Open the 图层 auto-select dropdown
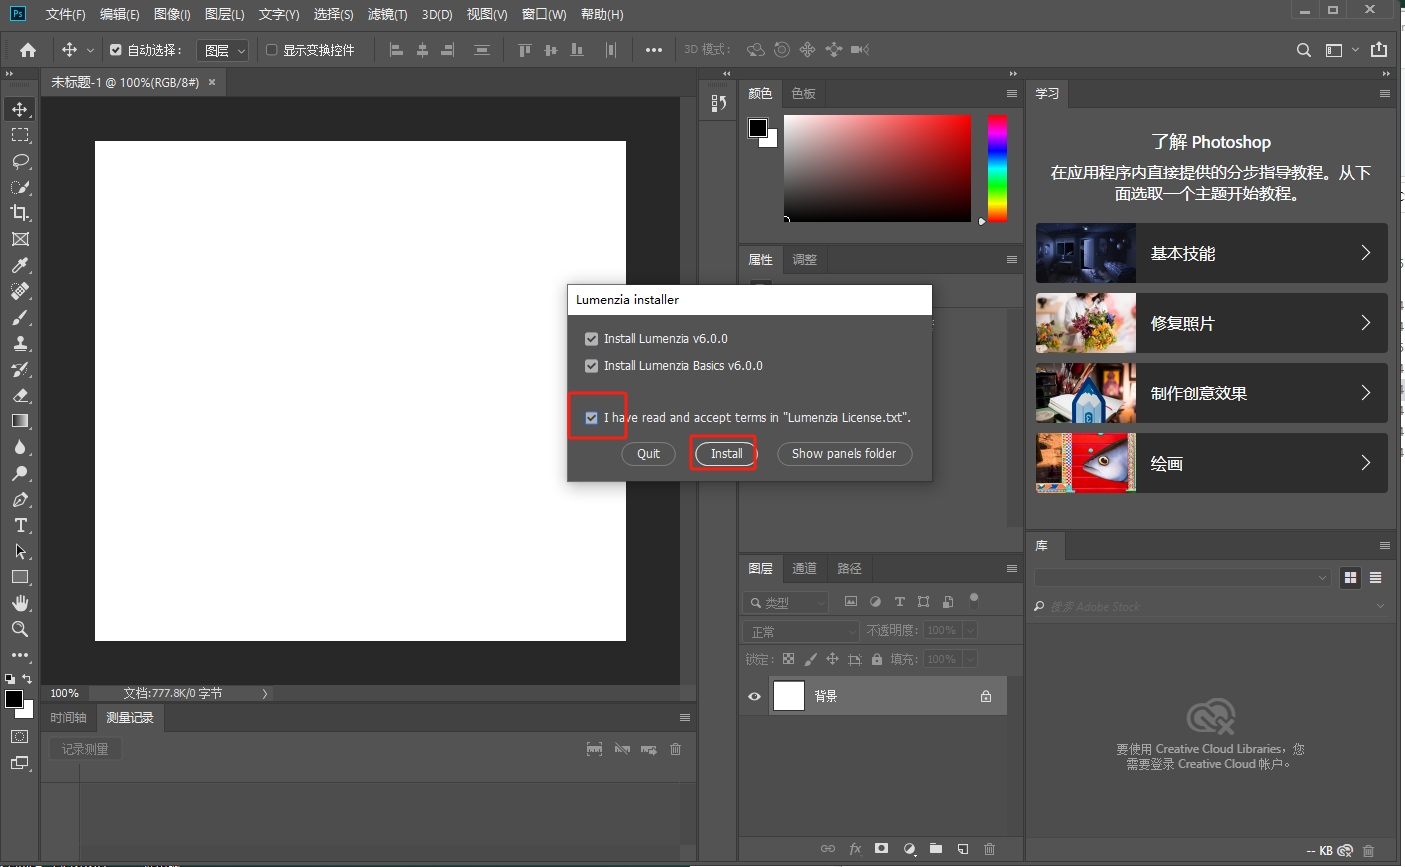The width and height of the screenshot is (1405, 867). tap(223, 50)
